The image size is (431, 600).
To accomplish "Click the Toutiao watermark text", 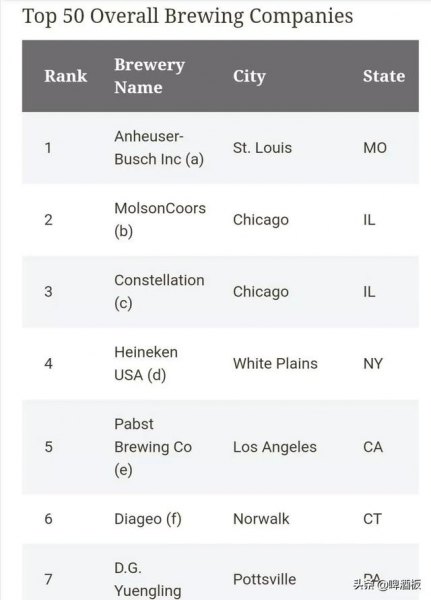I will tap(387, 585).
